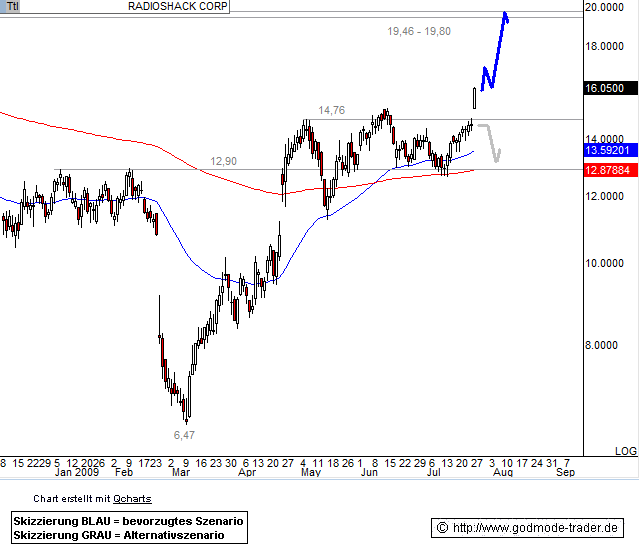Click the Apr month axis label
This screenshot has height=556, width=639.
(247, 472)
